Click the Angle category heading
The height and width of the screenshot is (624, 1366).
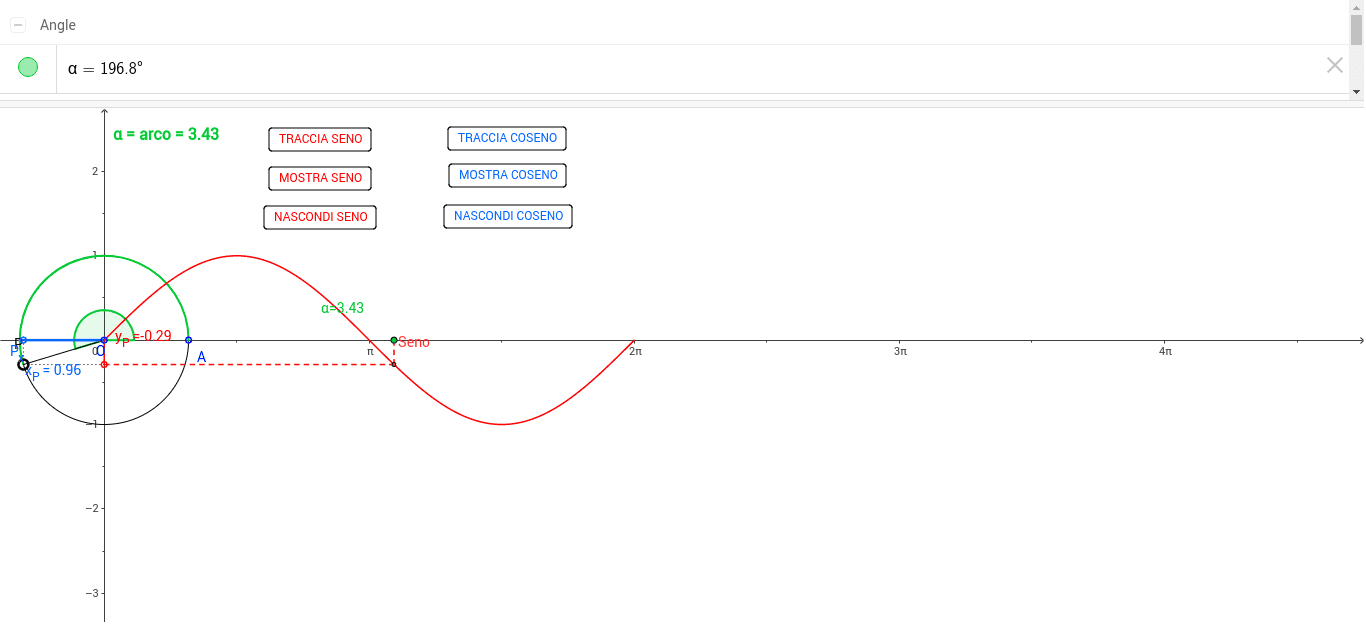[58, 25]
